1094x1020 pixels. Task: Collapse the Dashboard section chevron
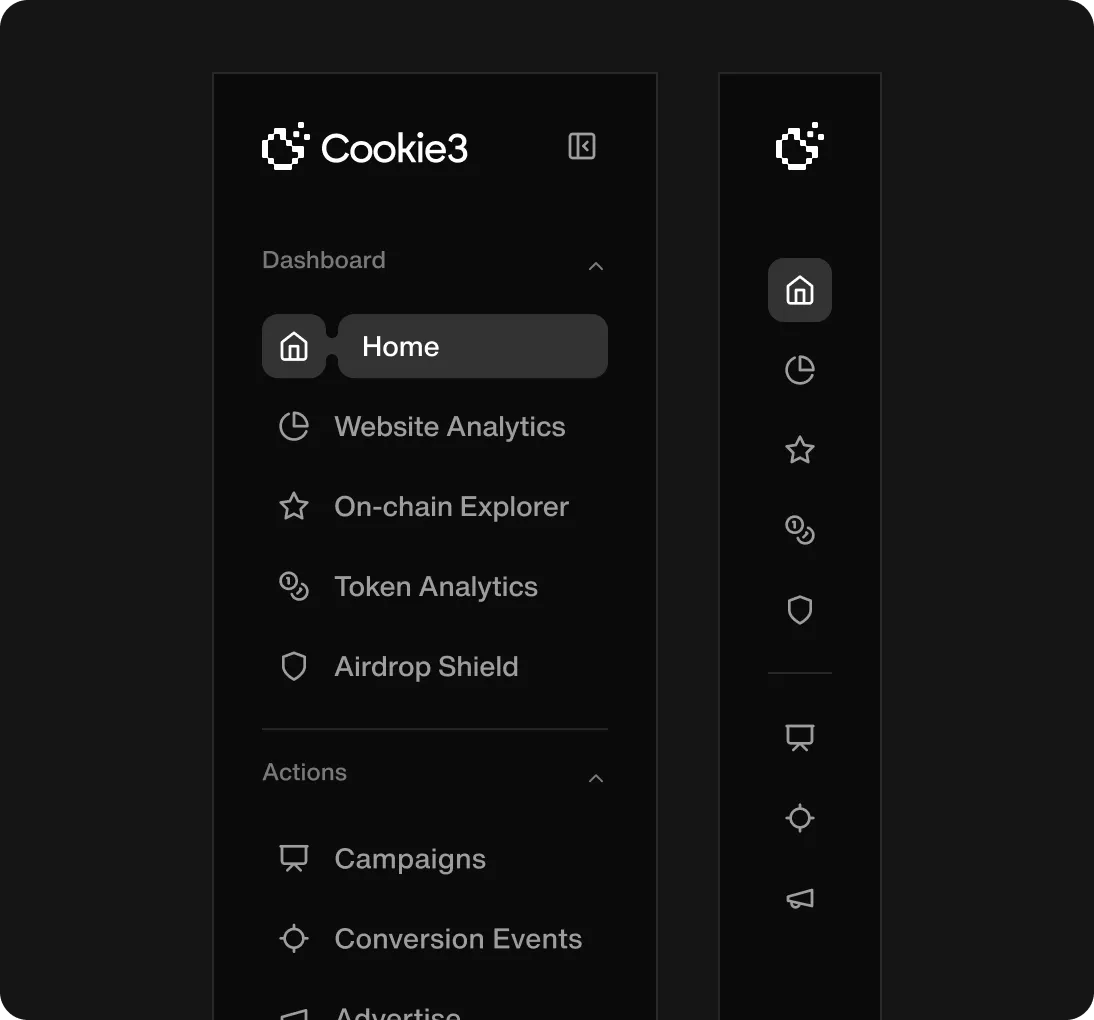click(x=596, y=266)
